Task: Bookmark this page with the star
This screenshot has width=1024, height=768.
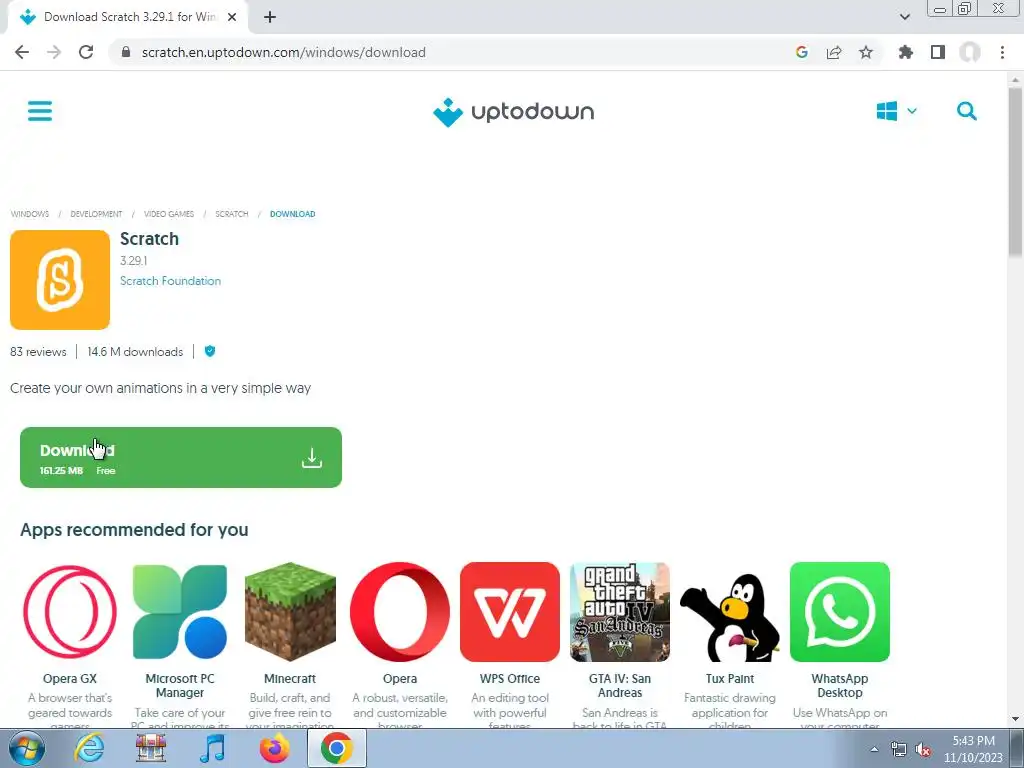Action: pyautogui.click(x=866, y=52)
